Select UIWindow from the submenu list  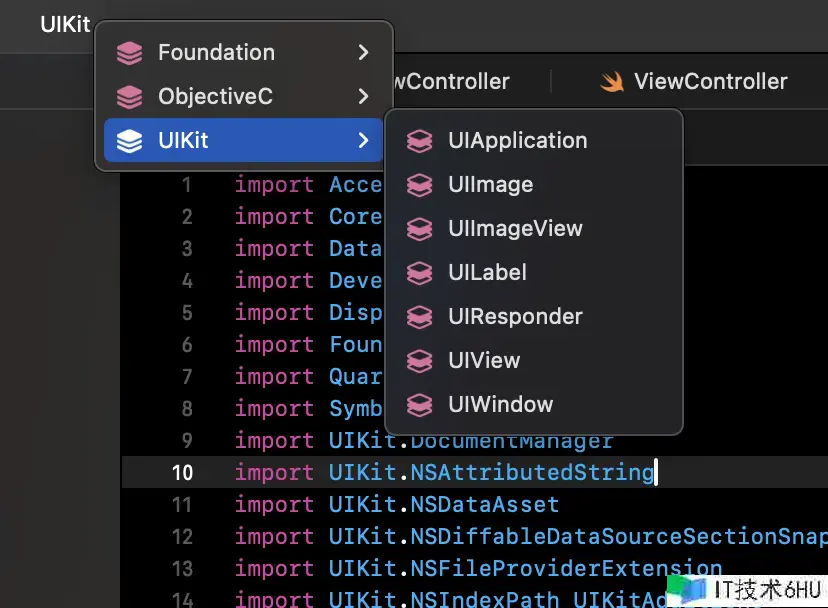pyautogui.click(x=500, y=405)
